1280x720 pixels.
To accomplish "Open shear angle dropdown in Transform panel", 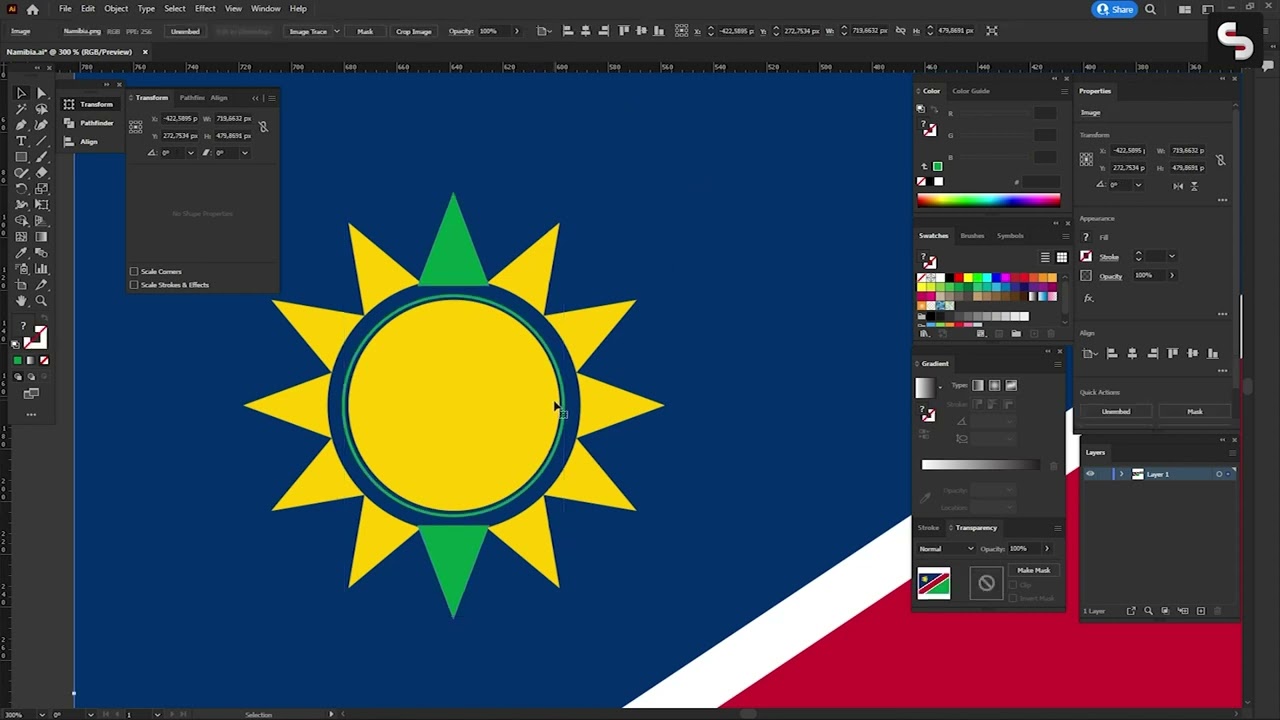I will tap(244, 153).
